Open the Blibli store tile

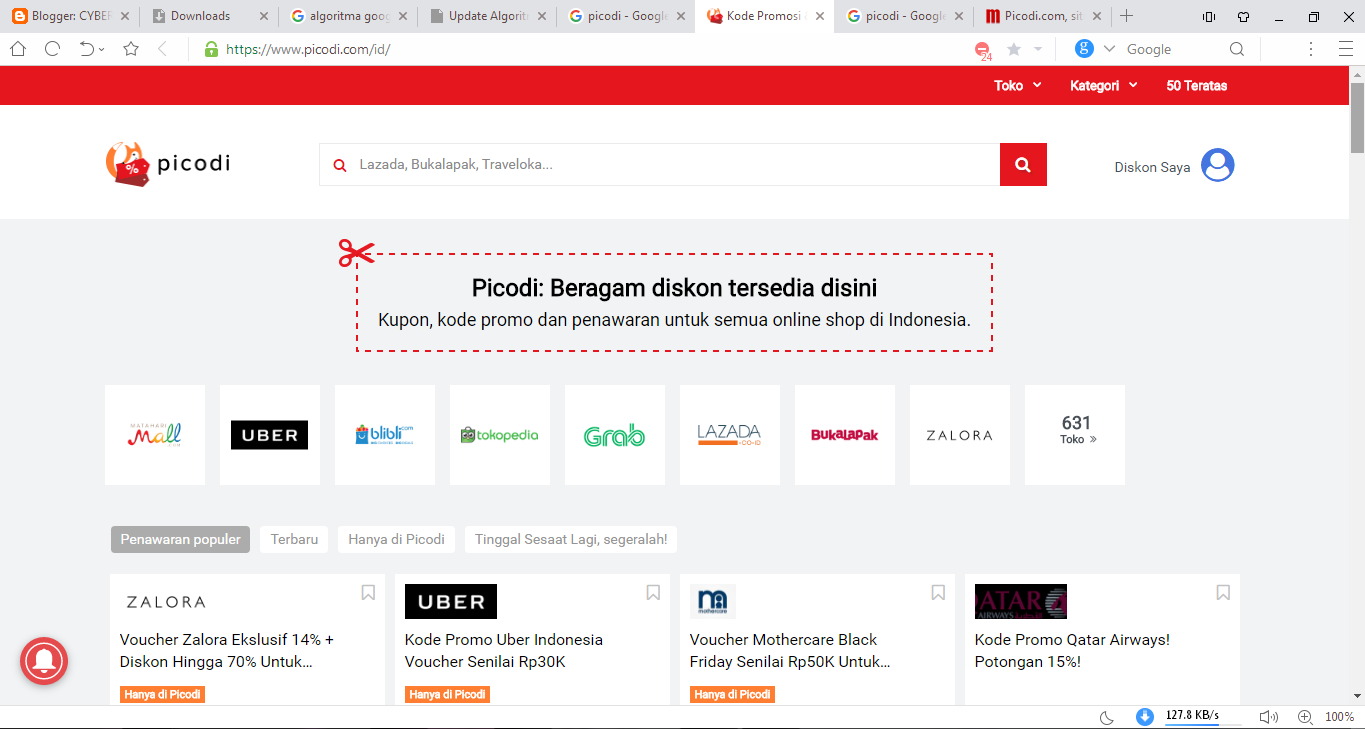pyautogui.click(x=385, y=435)
